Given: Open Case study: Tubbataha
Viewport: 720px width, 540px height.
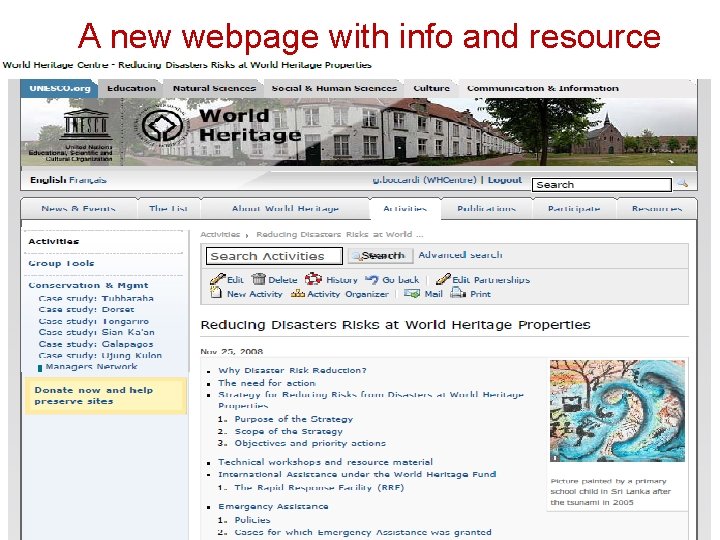Looking at the screenshot, I should tap(96, 298).
